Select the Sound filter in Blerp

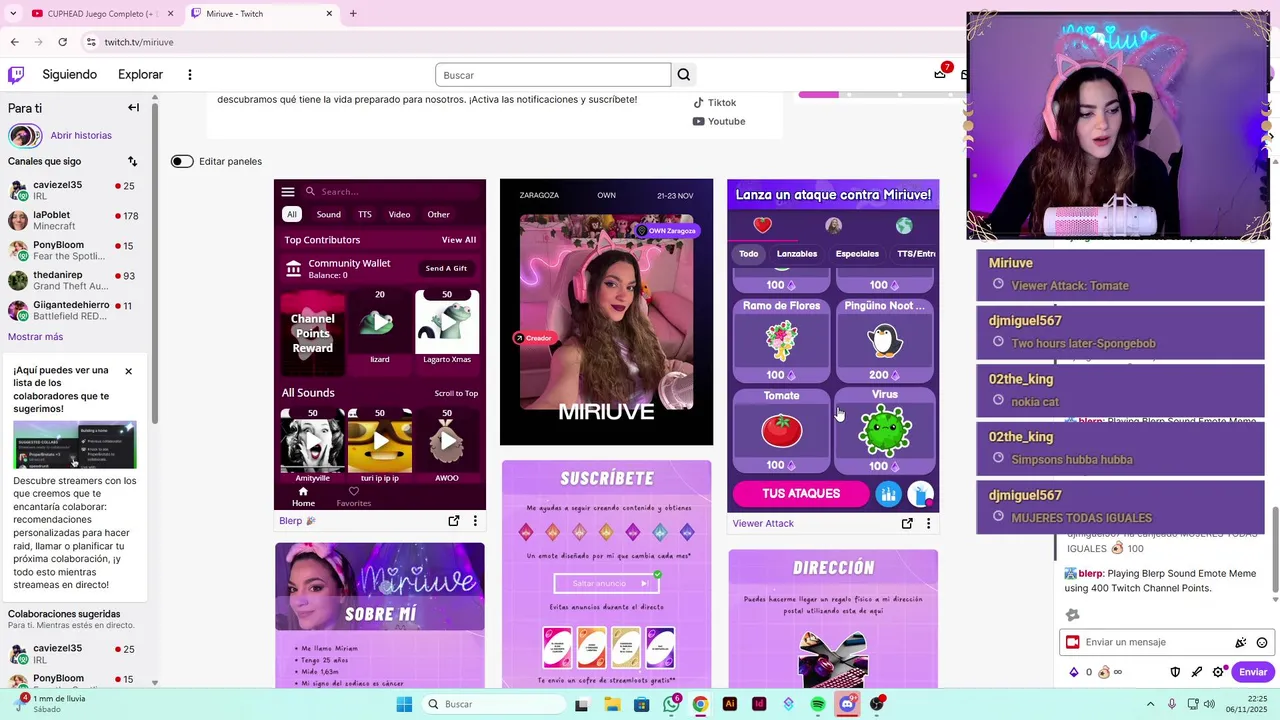pyautogui.click(x=329, y=214)
